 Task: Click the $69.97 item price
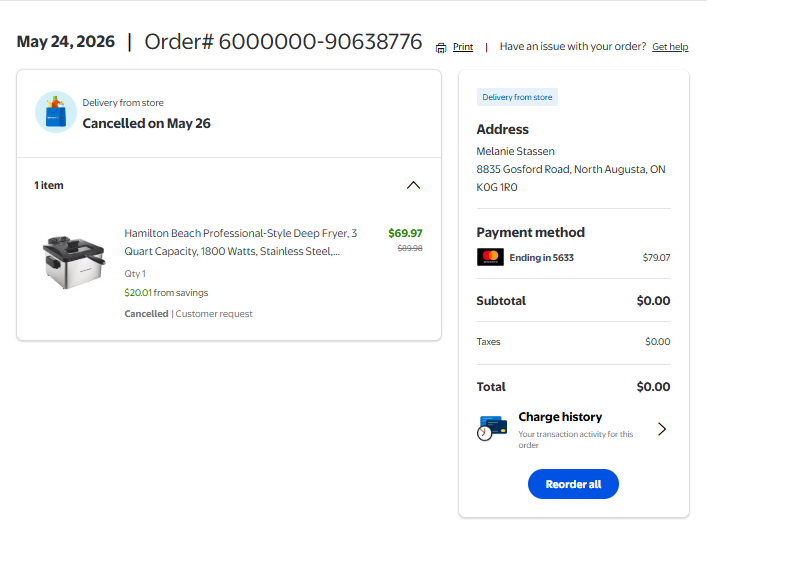coord(405,233)
